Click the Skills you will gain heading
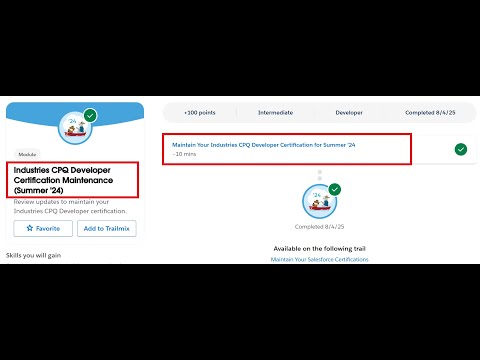This screenshot has height=360, width=480. click(x=33, y=255)
